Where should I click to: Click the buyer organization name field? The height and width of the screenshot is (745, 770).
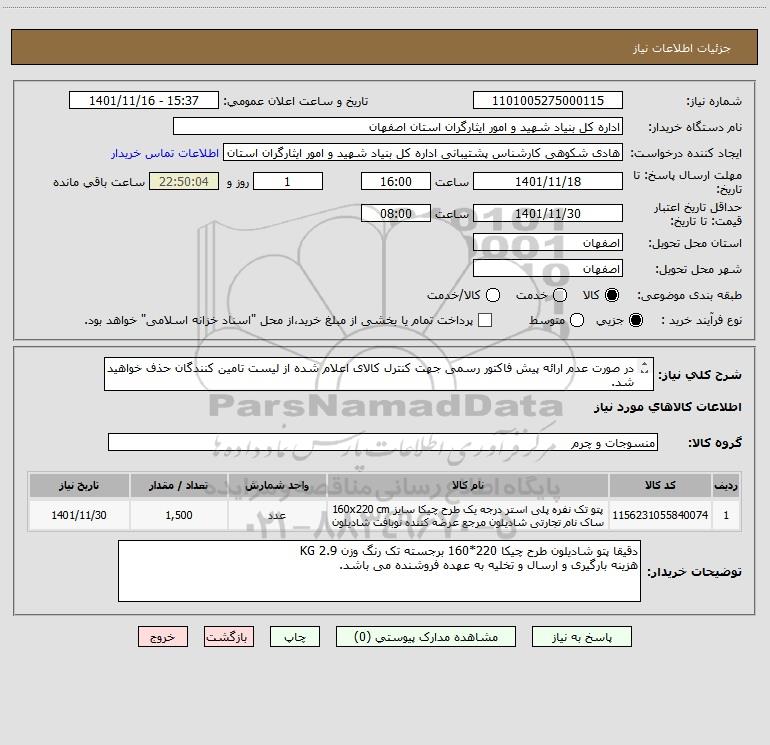tap(398, 127)
